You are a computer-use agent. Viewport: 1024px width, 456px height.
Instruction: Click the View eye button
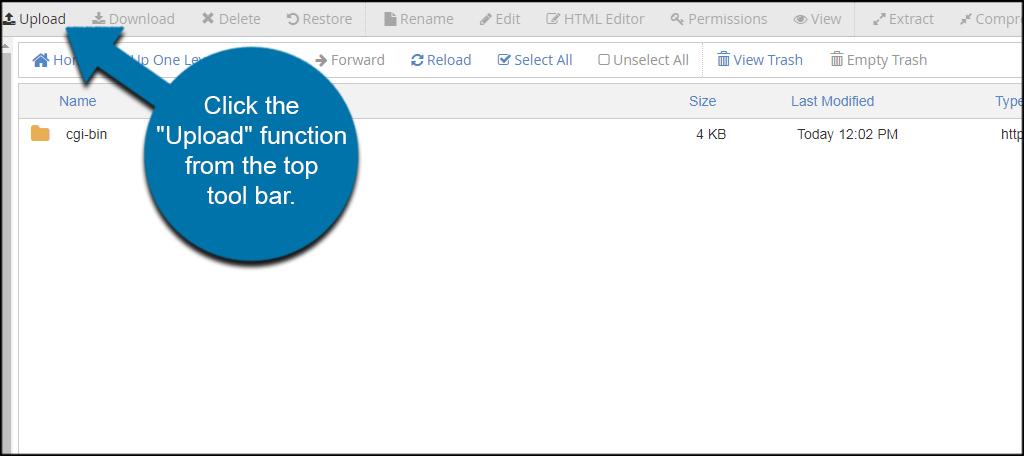click(x=818, y=20)
